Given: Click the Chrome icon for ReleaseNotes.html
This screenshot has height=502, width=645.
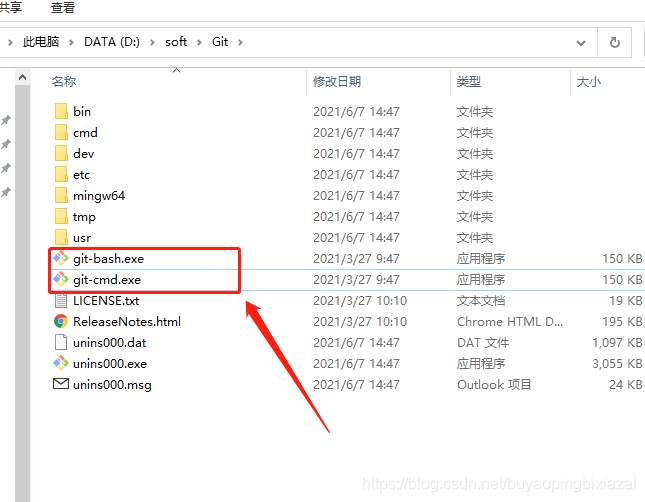Looking at the screenshot, I should (61, 321).
